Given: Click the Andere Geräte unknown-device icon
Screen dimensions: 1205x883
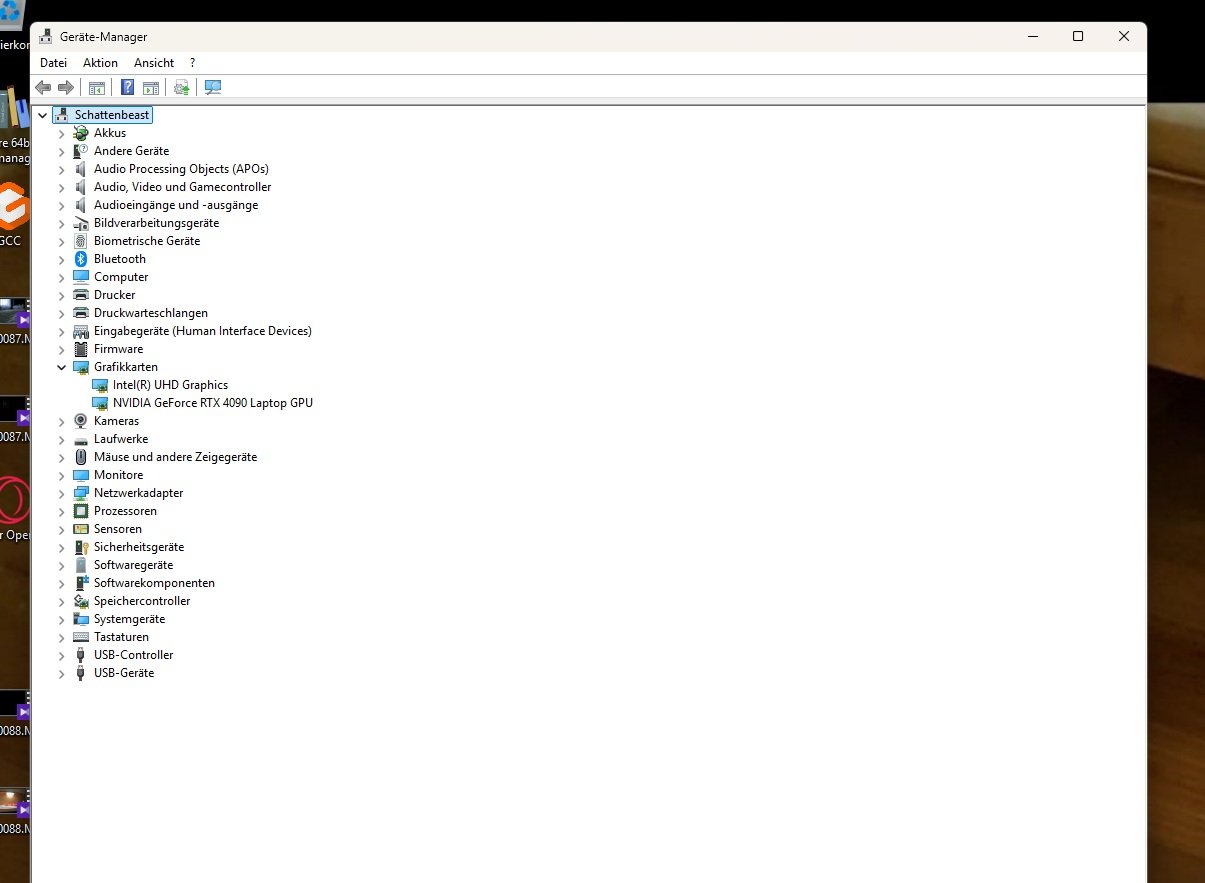Looking at the screenshot, I should 81,151.
